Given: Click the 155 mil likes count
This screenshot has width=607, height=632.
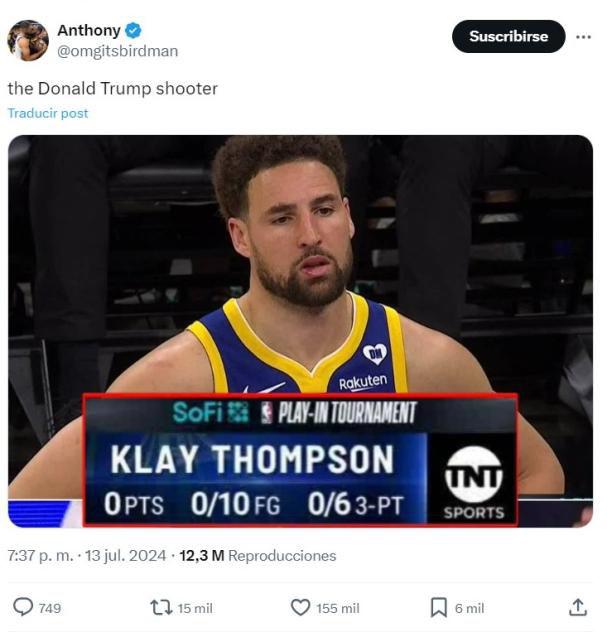Looking at the screenshot, I should [x=337, y=608].
